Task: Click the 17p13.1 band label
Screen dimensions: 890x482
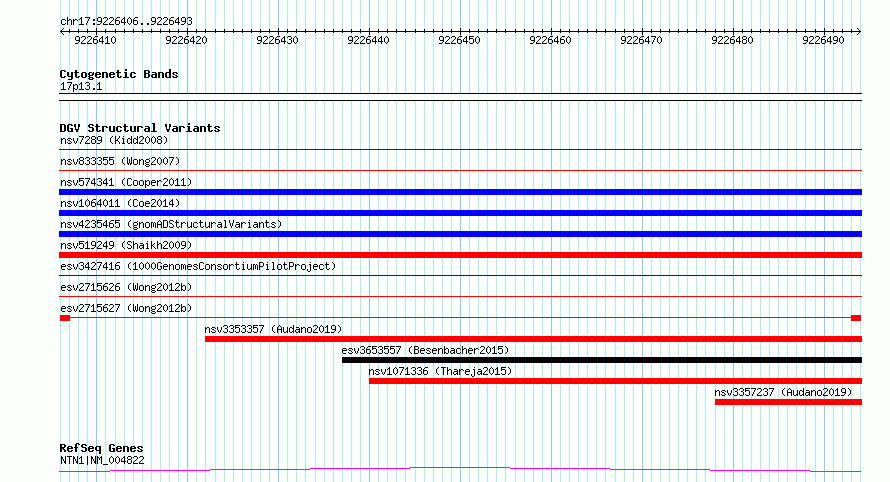Action: click(81, 86)
